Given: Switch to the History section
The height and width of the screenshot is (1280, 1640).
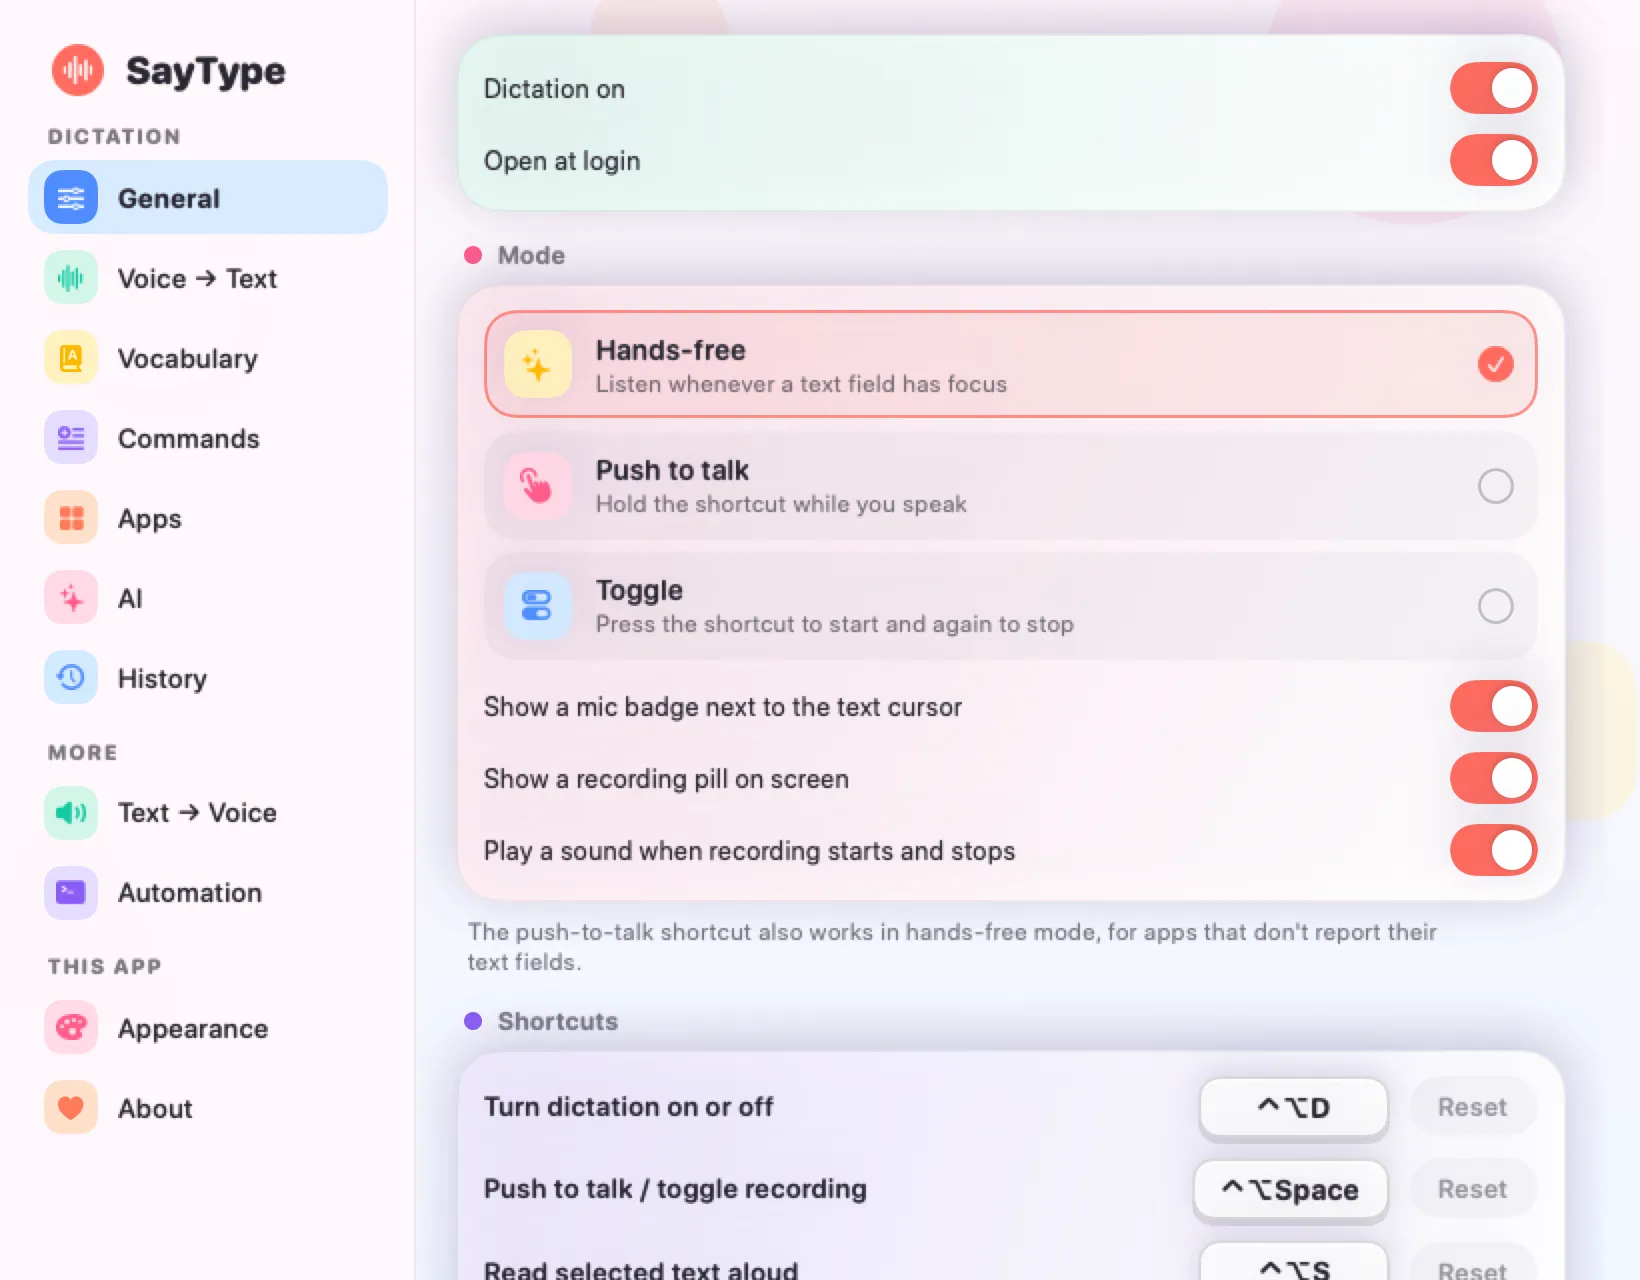Looking at the screenshot, I should click(x=208, y=678).
